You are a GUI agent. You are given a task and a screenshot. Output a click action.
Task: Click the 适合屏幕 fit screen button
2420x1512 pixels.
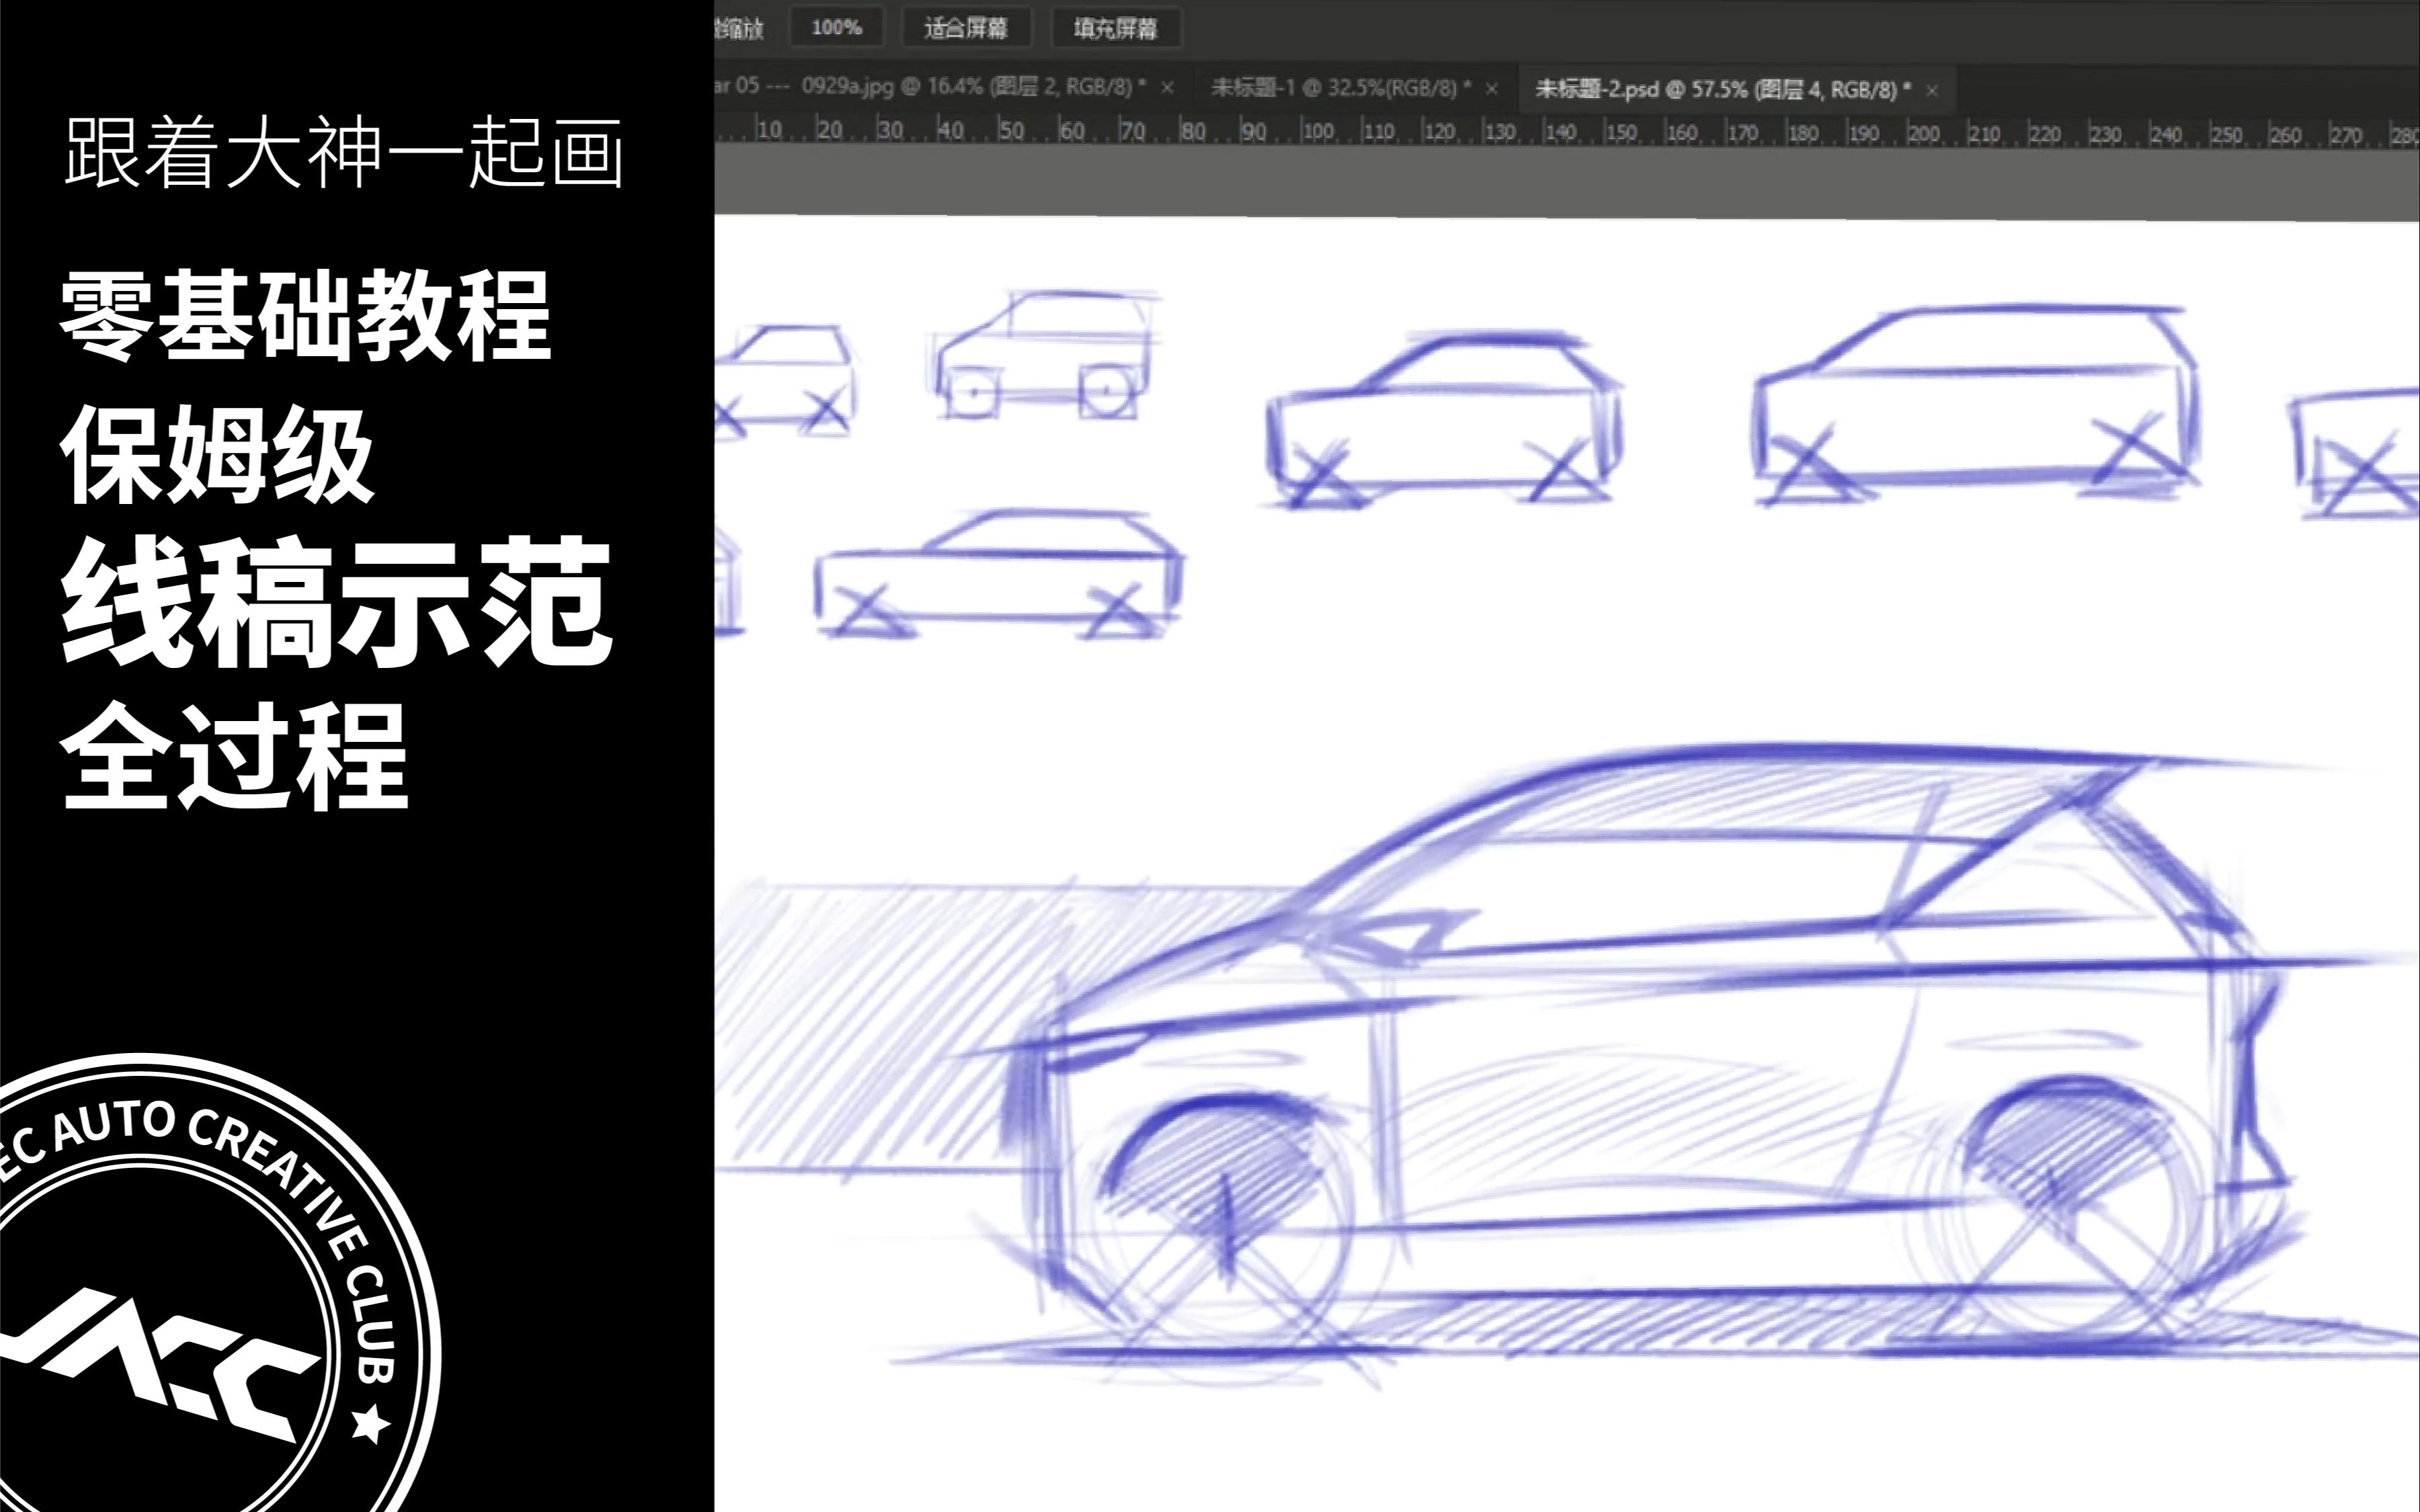[x=965, y=28]
